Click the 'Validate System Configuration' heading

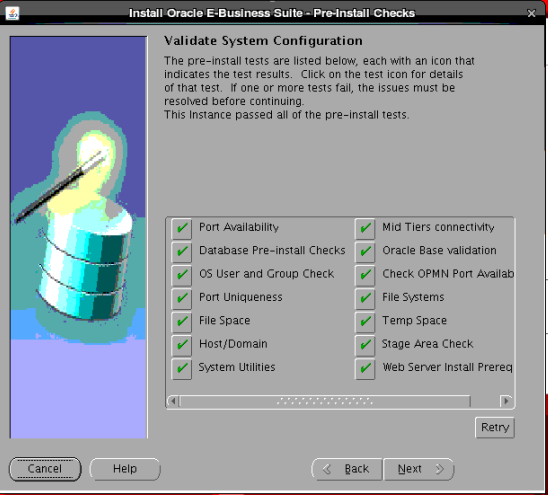click(263, 41)
